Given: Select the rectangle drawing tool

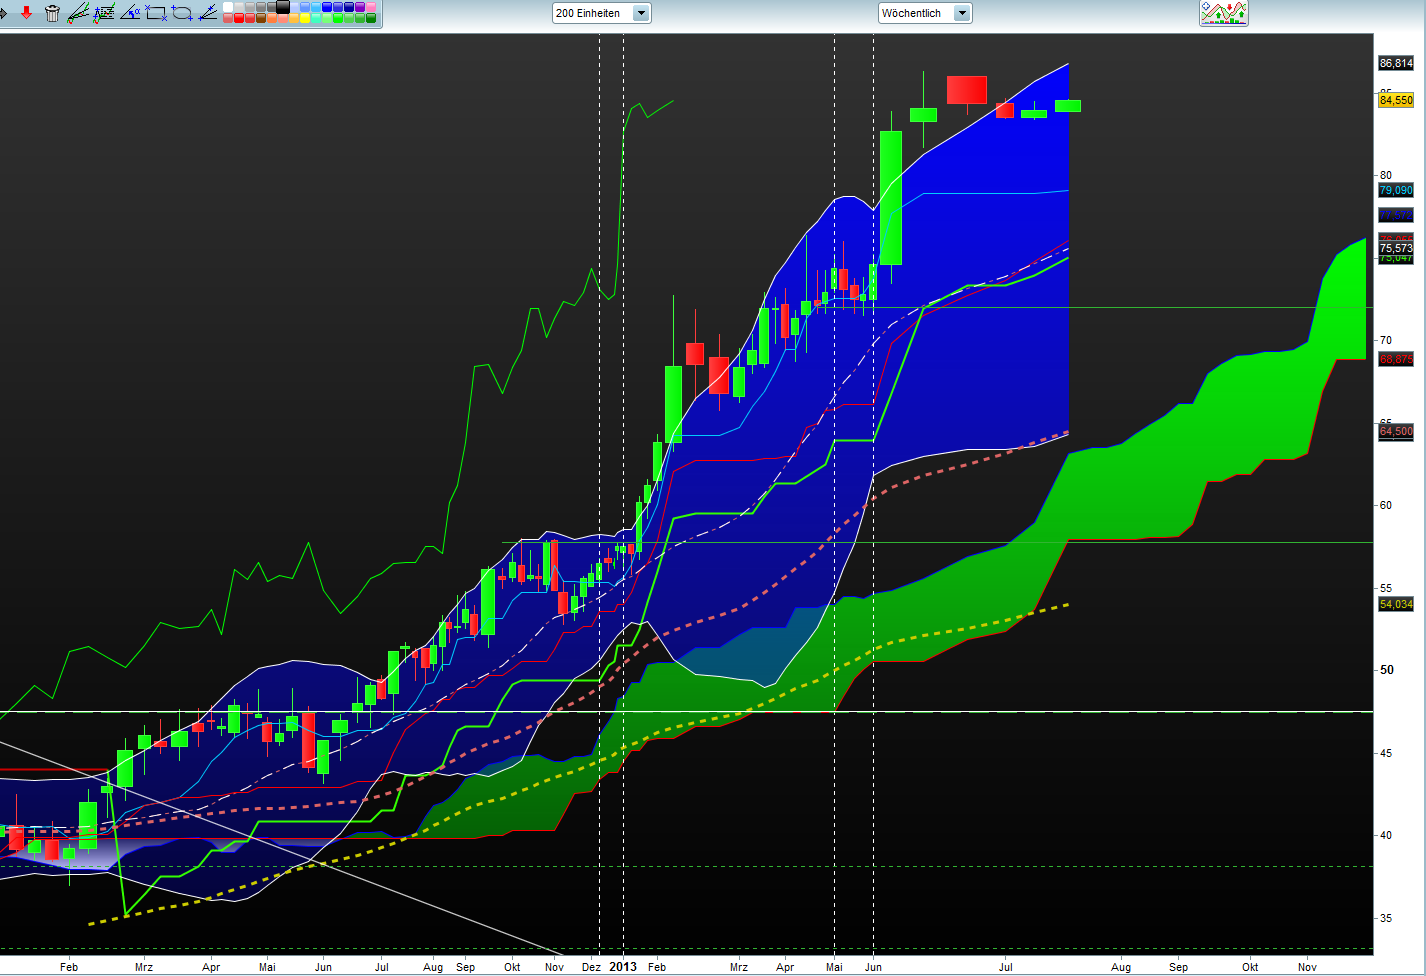Looking at the screenshot, I should point(156,13).
